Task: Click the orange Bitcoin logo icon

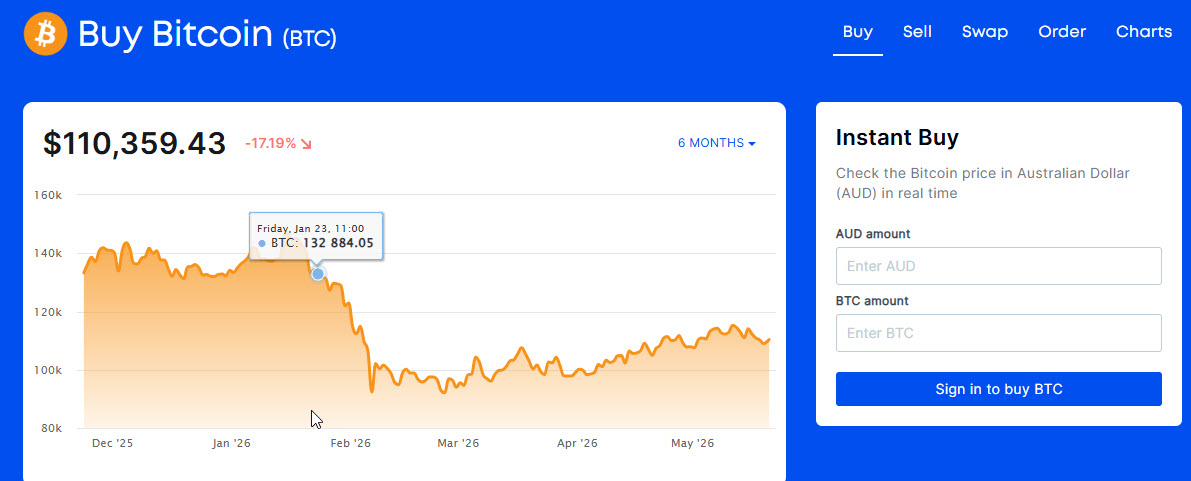Action: [x=46, y=33]
